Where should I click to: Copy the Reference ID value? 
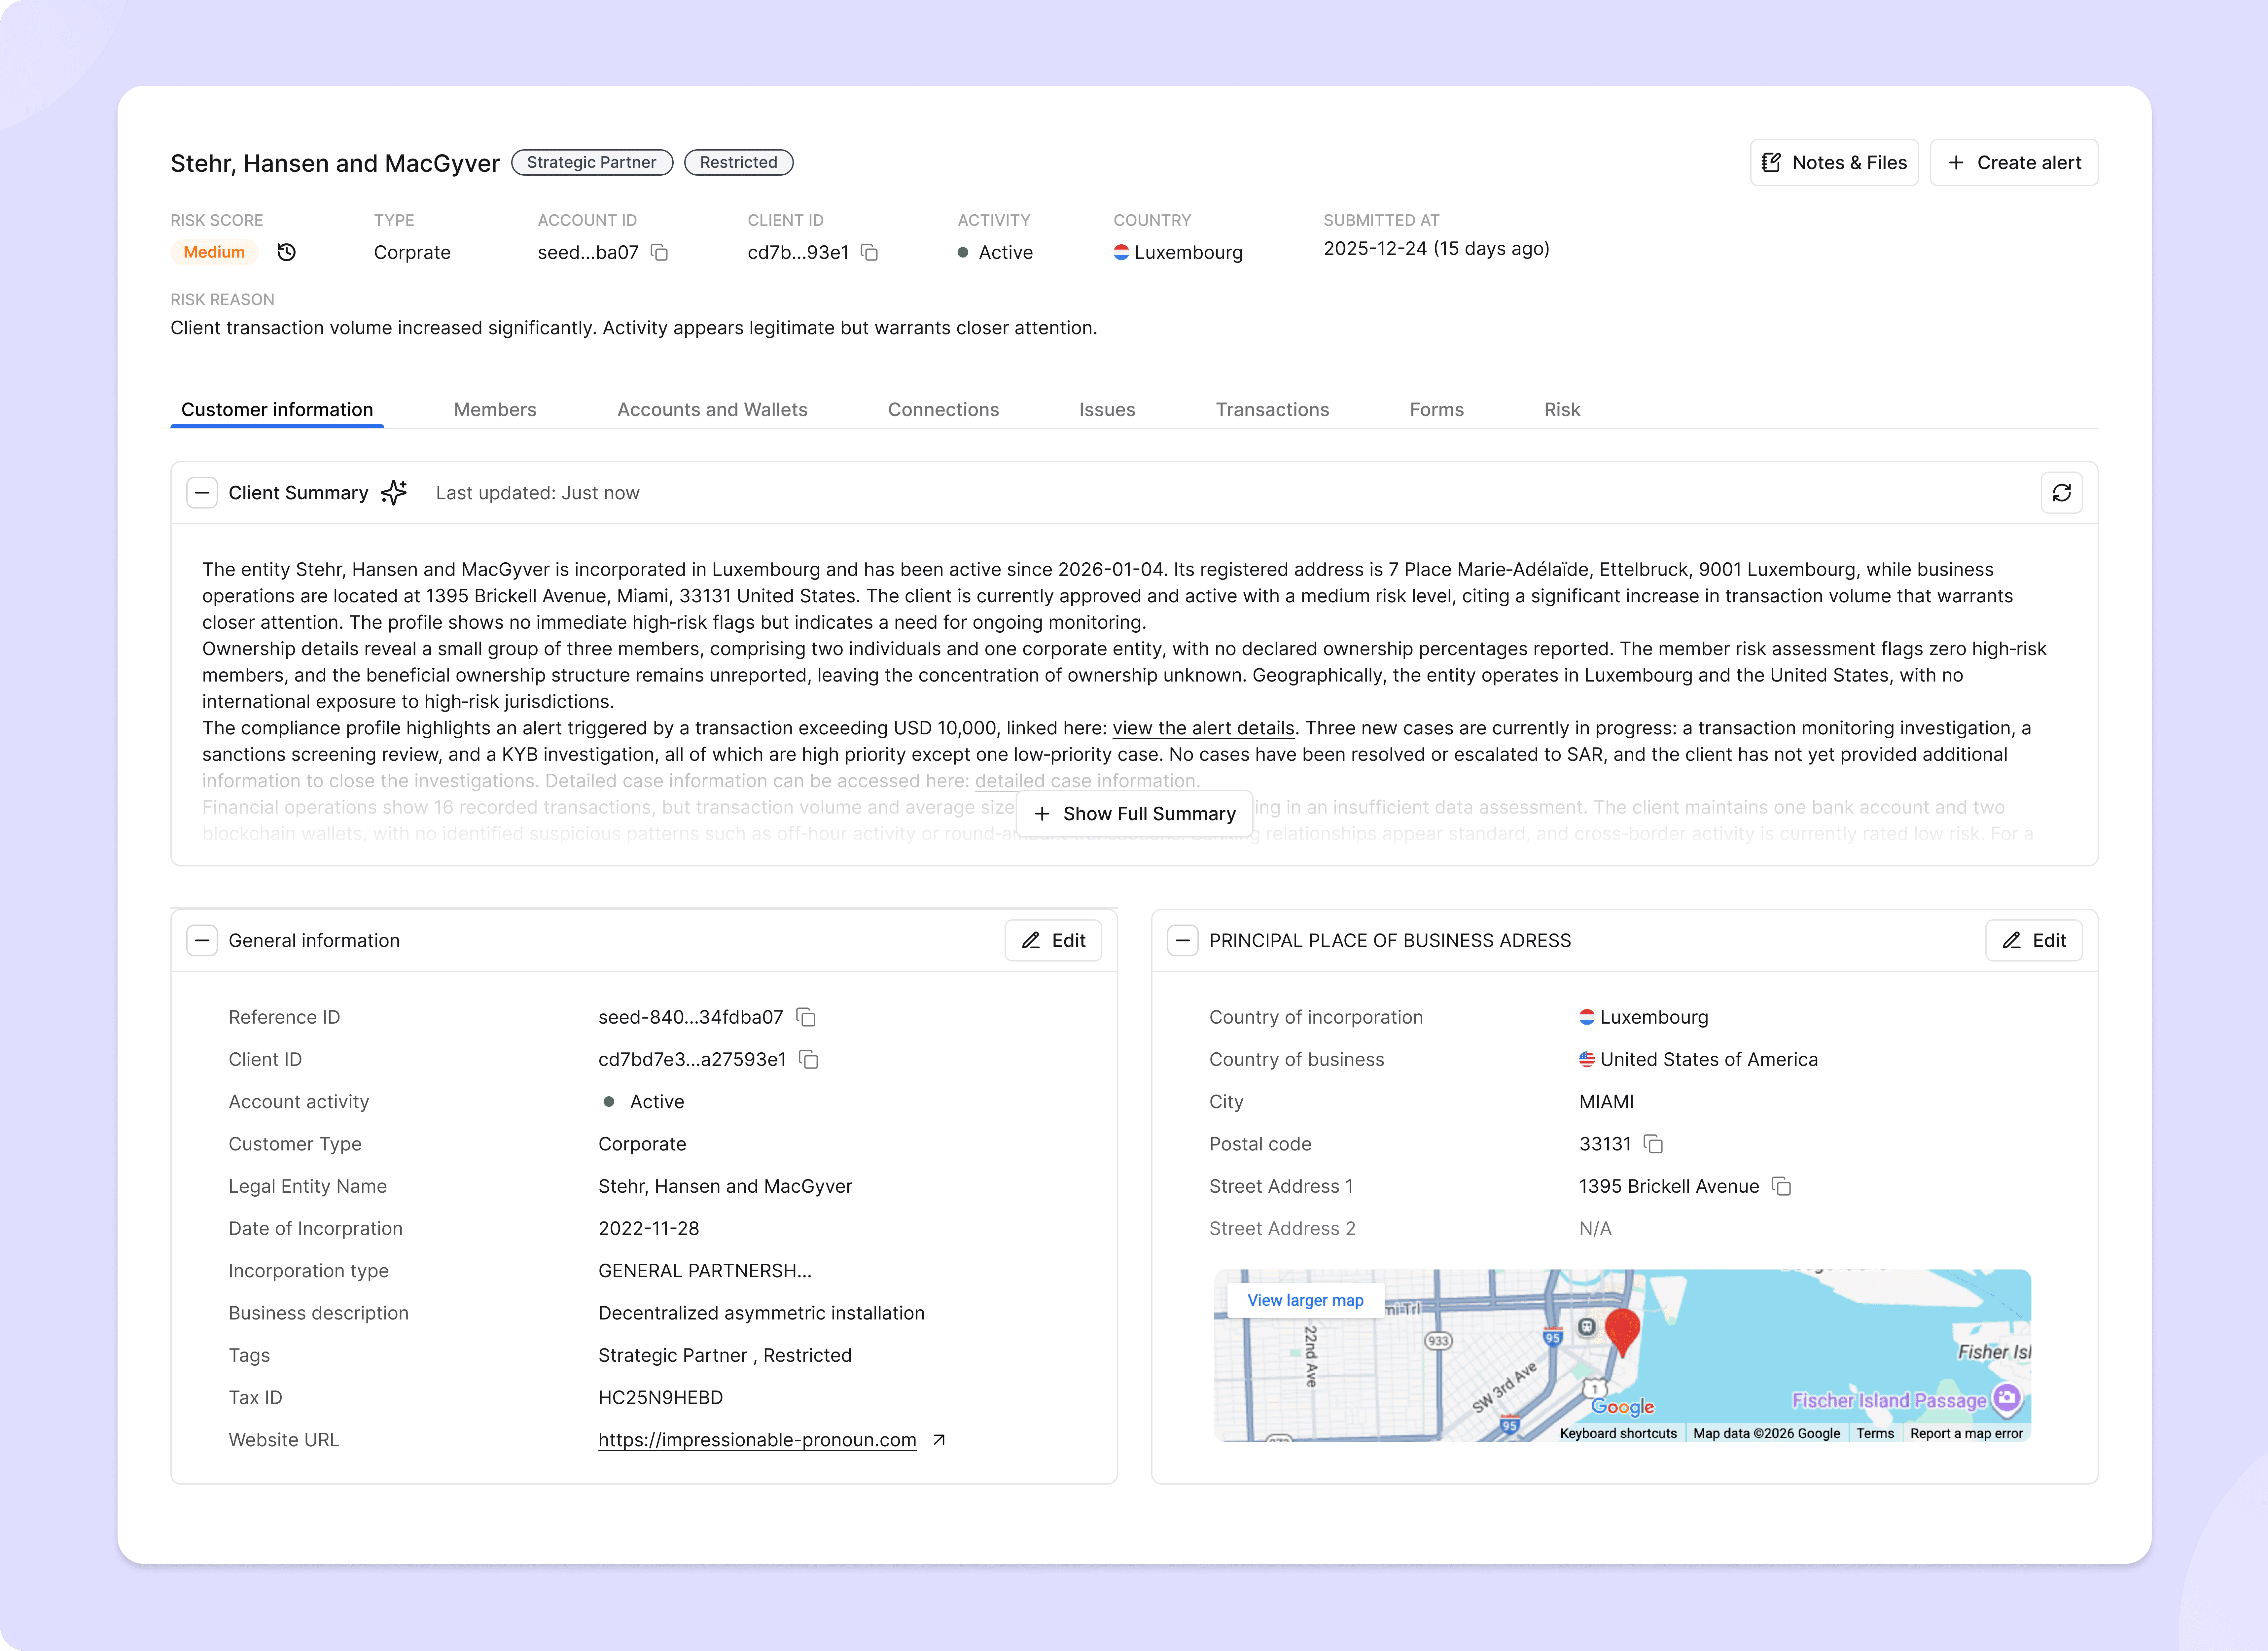click(806, 1017)
